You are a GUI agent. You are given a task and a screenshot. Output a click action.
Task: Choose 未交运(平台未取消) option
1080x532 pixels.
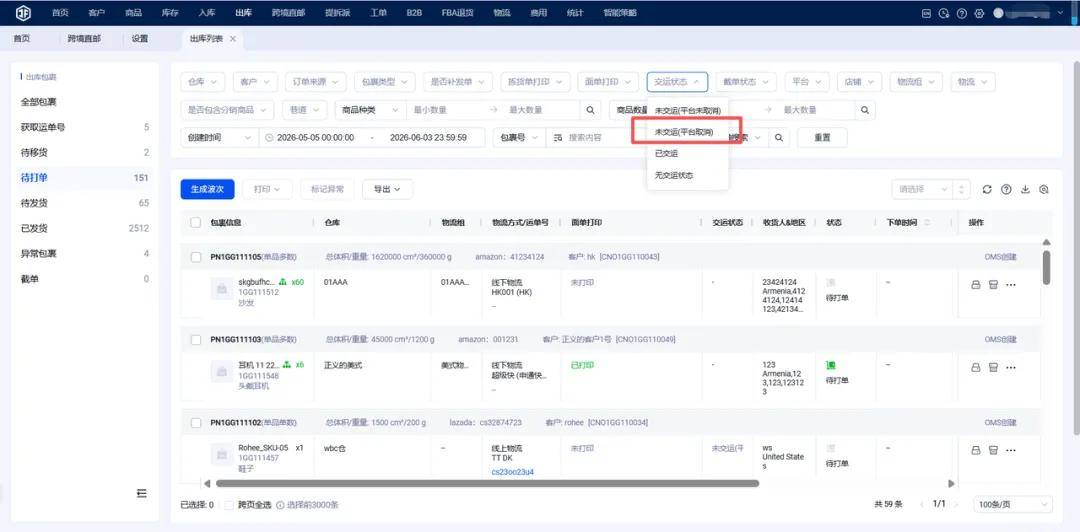click(687, 110)
